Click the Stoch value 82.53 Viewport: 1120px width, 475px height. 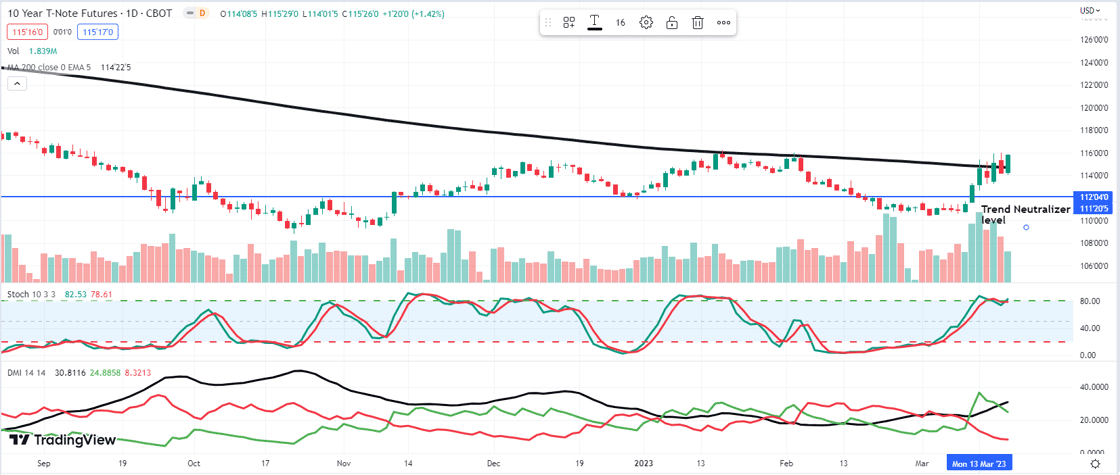pyautogui.click(x=75, y=294)
